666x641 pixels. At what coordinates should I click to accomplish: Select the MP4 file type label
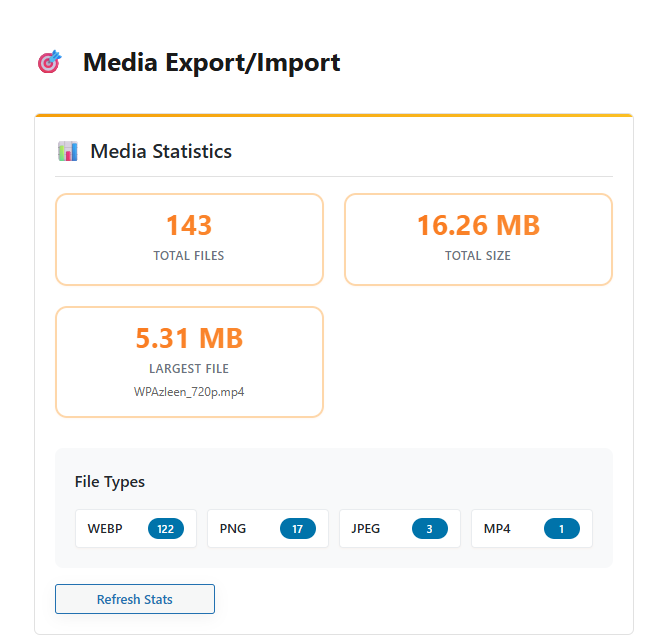(x=497, y=529)
